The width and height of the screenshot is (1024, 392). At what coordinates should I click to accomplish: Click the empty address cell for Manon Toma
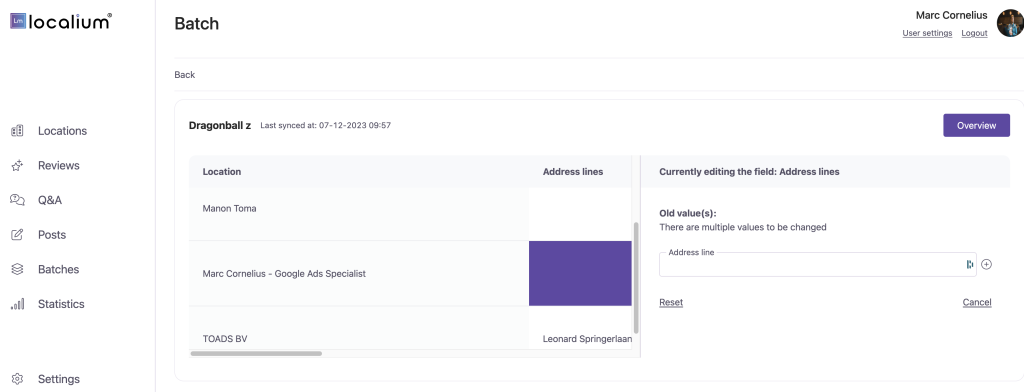point(580,214)
